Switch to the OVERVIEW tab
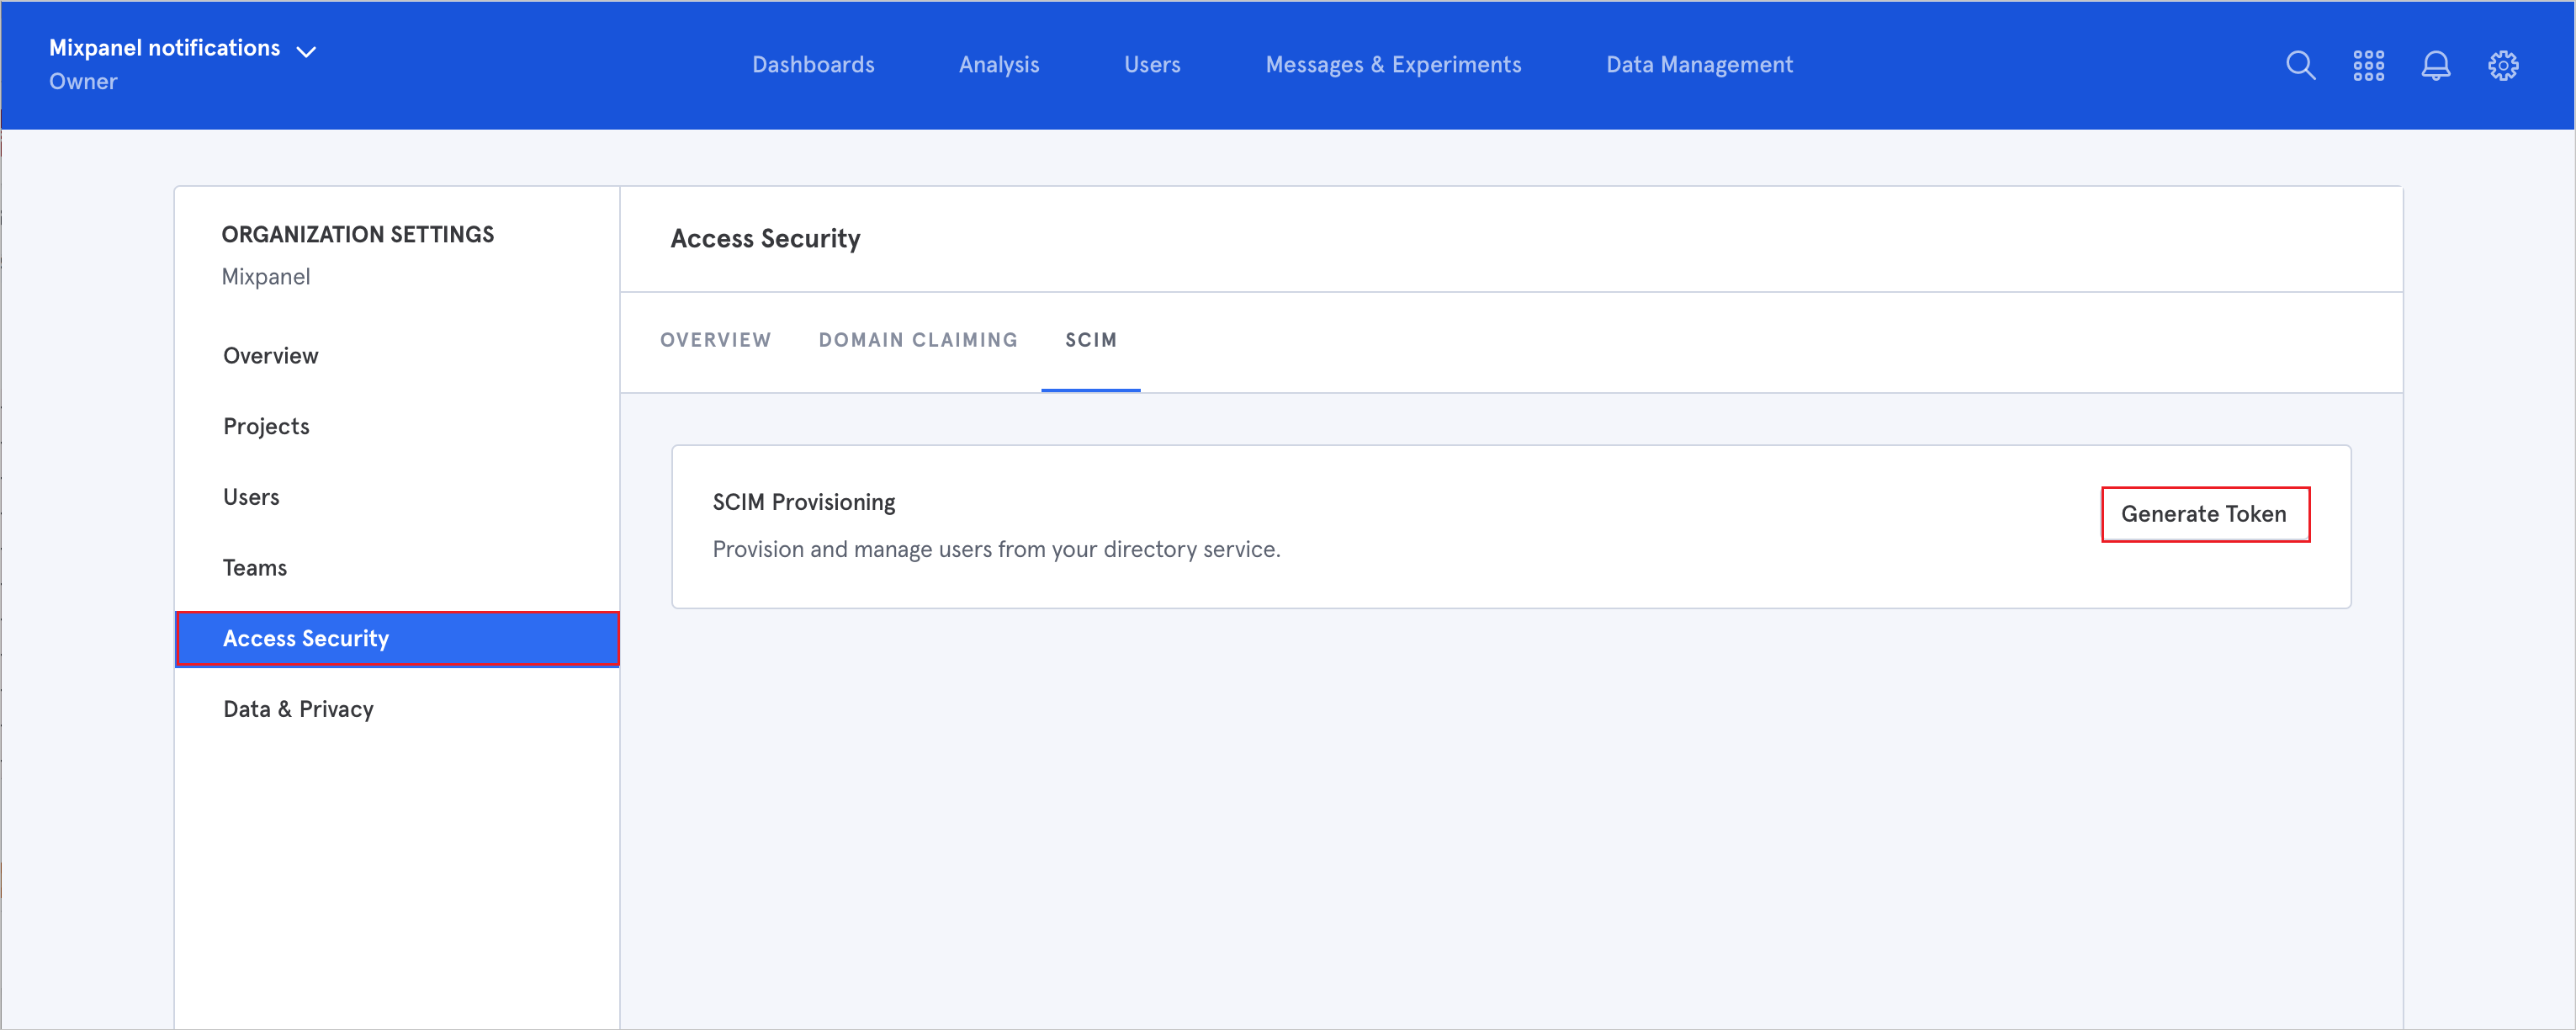Viewport: 2576px width, 1030px height. [714, 340]
